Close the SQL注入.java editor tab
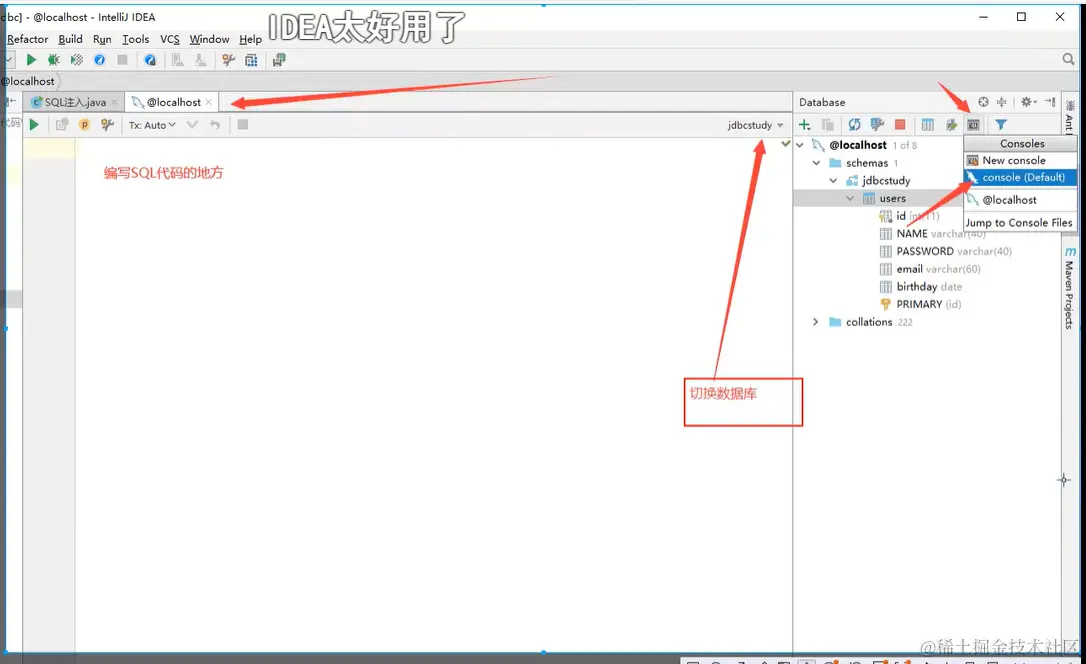Screen dimensions: 1086x664 coord(115,102)
